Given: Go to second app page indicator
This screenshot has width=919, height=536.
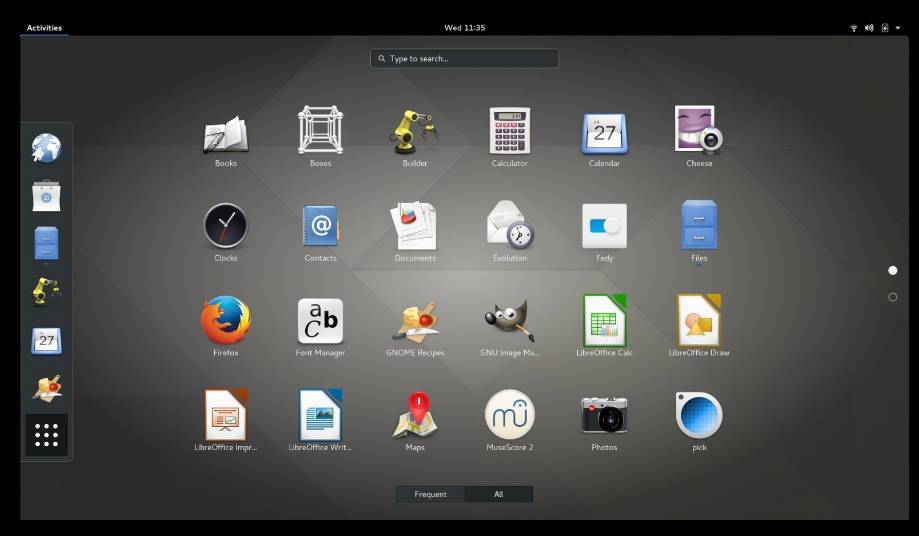Looking at the screenshot, I should [x=893, y=297].
